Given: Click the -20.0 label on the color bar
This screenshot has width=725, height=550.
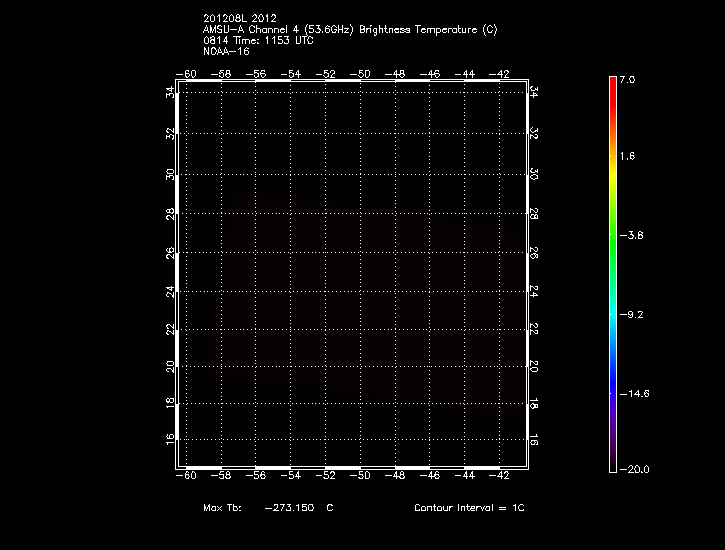Looking at the screenshot, I should pyautogui.click(x=633, y=469).
